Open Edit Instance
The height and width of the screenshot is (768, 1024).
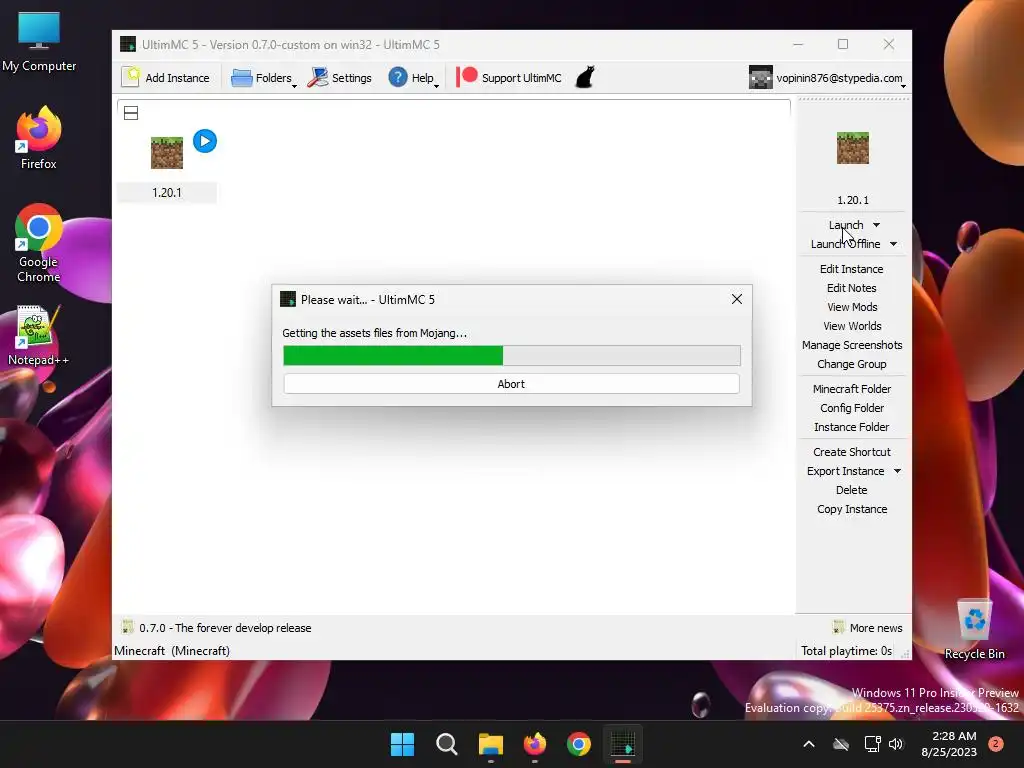coord(852,269)
